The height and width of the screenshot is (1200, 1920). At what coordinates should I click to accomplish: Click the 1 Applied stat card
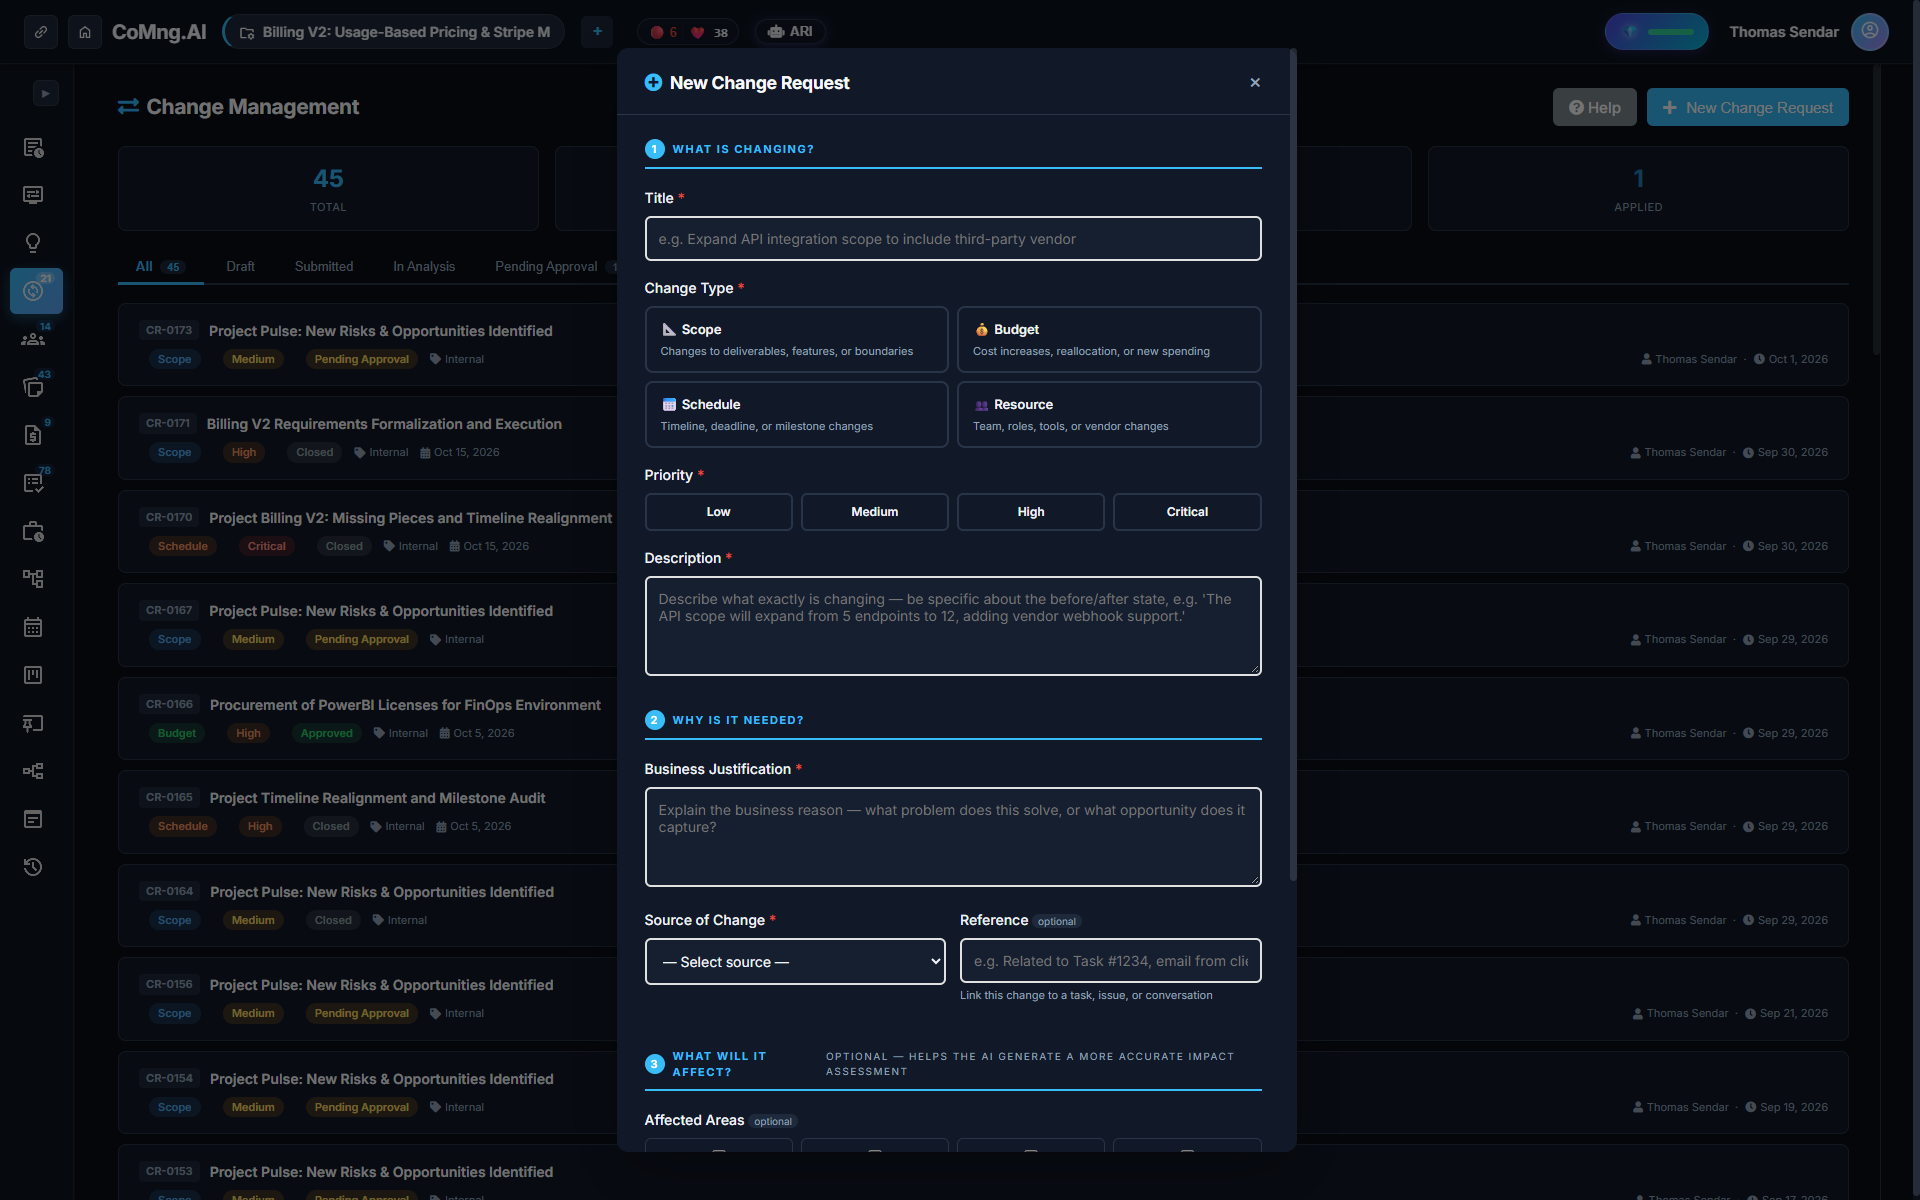click(1638, 189)
